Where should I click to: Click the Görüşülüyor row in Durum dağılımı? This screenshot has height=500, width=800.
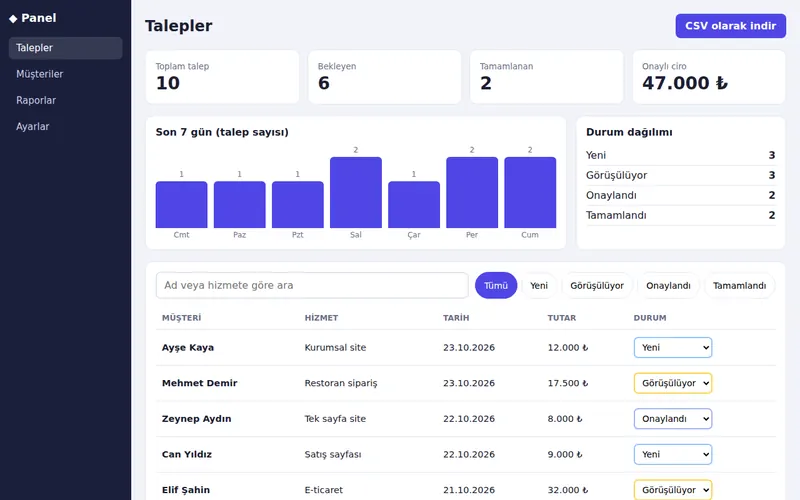[x=681, y=175]
